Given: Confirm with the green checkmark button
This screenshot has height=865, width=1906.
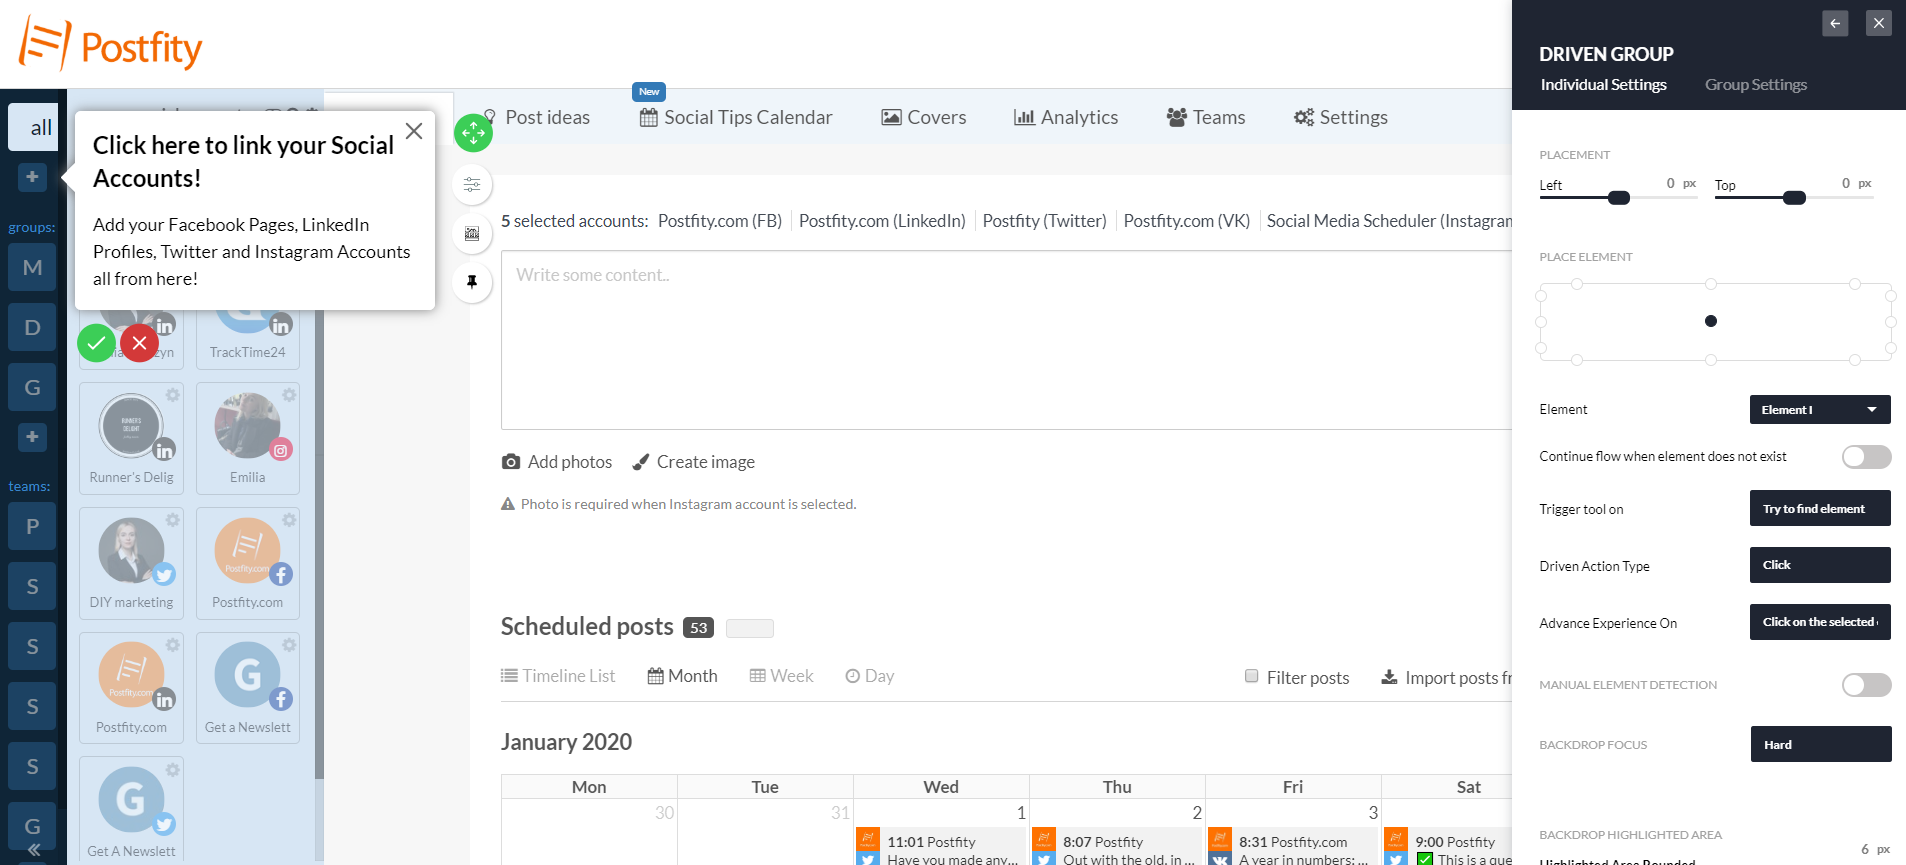Looking at the screenshot, I should (96, 343).
